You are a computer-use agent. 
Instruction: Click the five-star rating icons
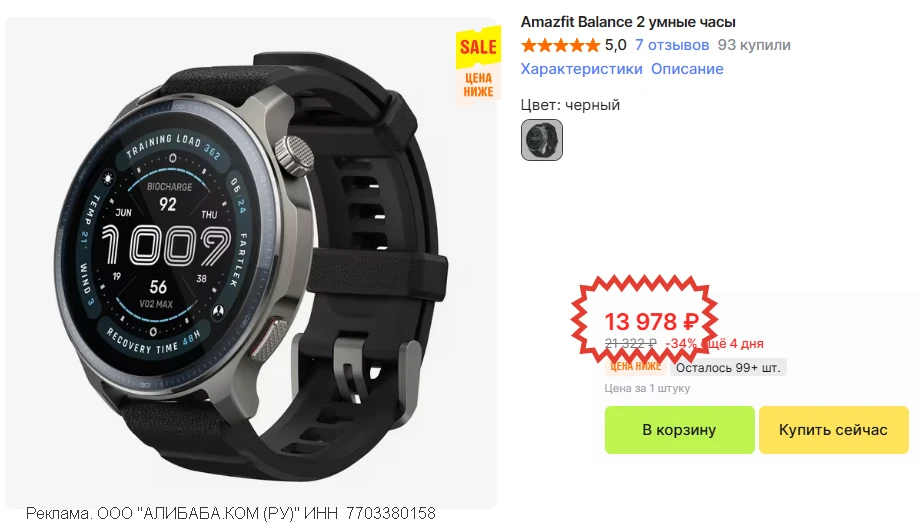pos(560,45)
